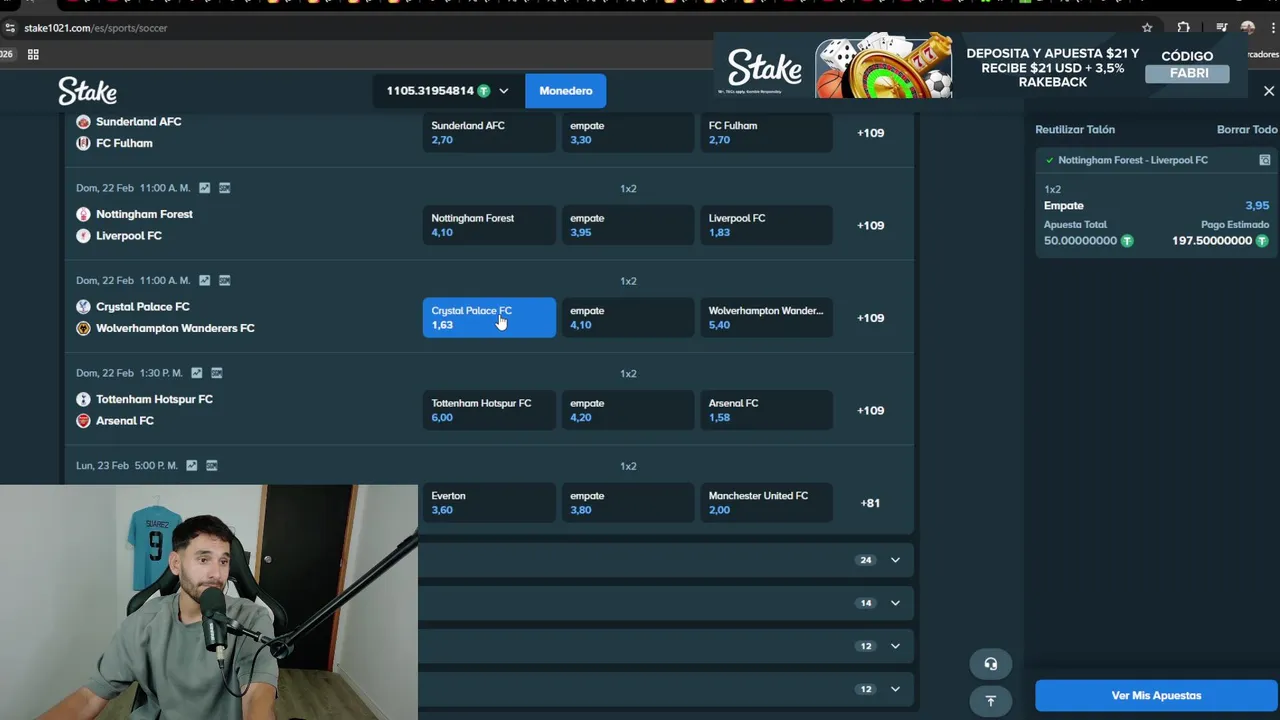Click the Wolverhampton Wanderers crest
The width and height of the screenshot is (1280, 720).
[x=83, y=328]
